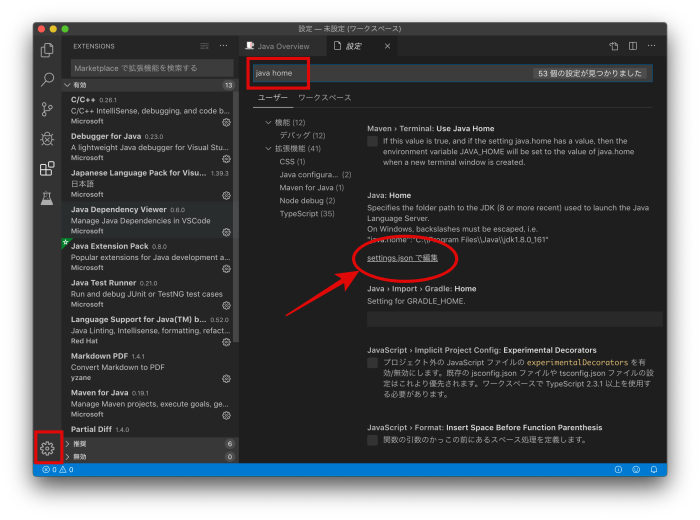Select Node debug (2) settings category
The width and height of the screenshot is (700, 520).
[x=307, y=200]
